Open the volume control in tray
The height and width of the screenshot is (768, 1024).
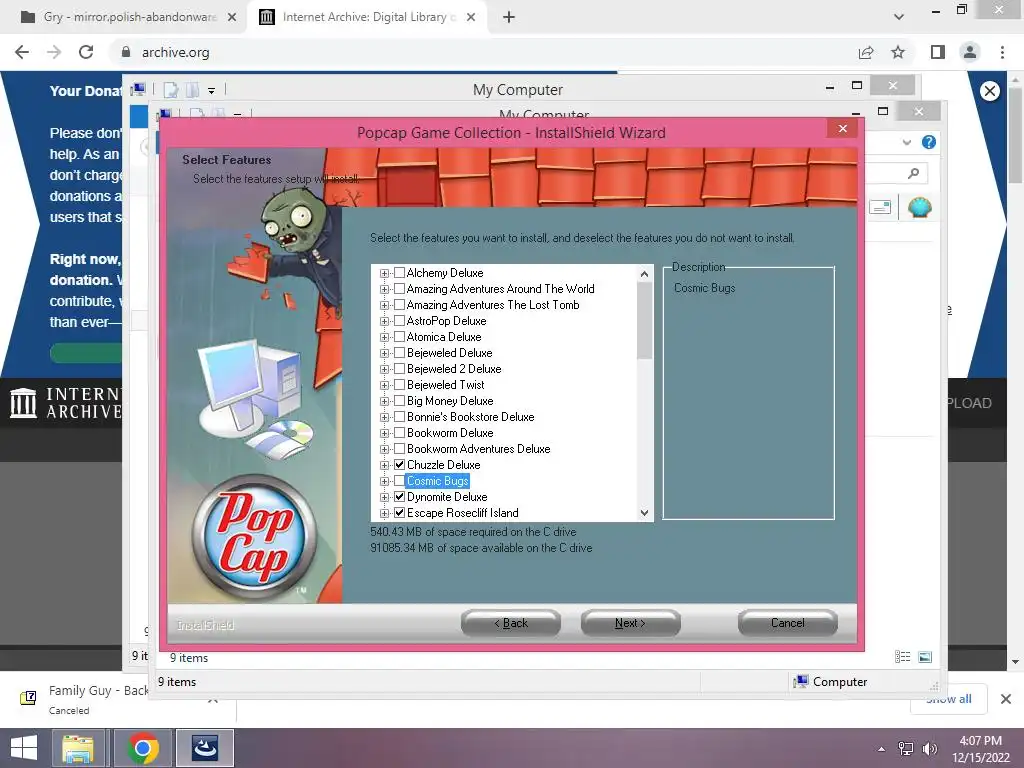tap(929, 749)
